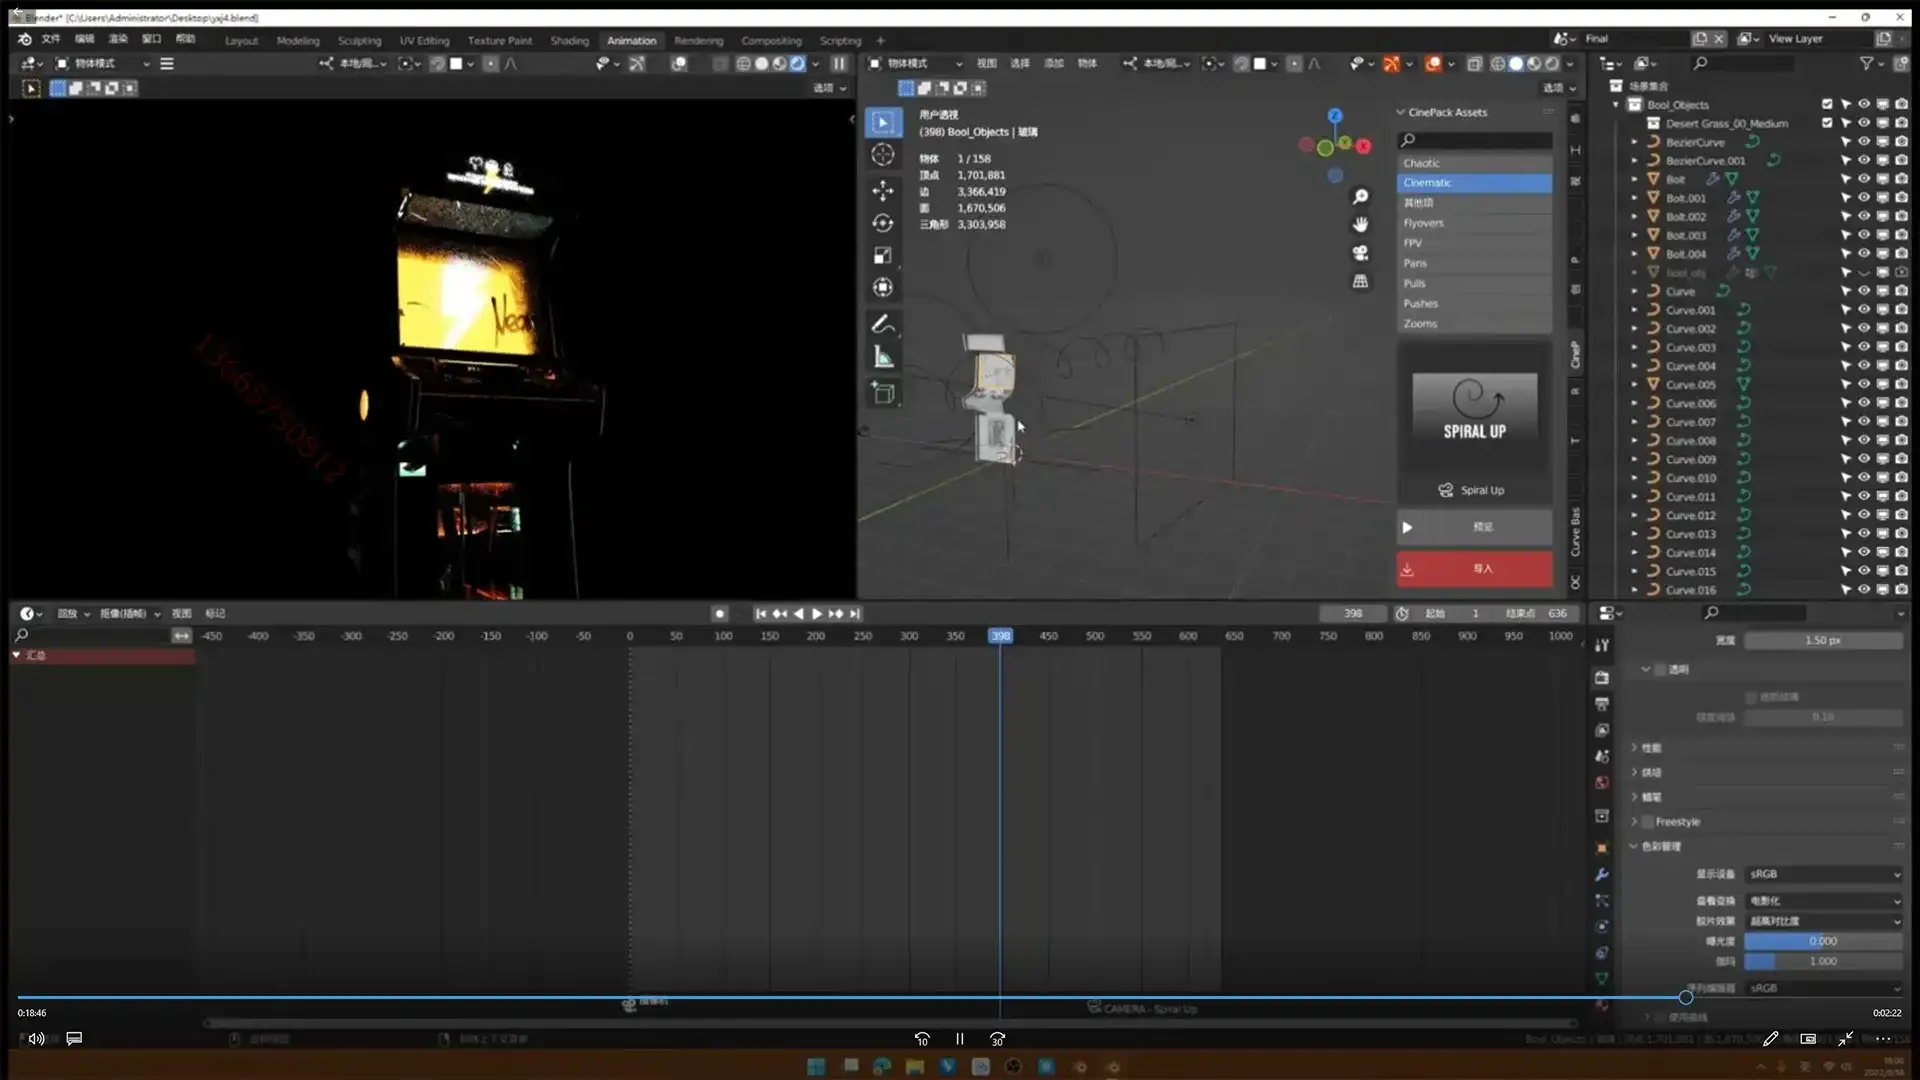Open the sRGB display device dropdown

[x=1823, y=875]
